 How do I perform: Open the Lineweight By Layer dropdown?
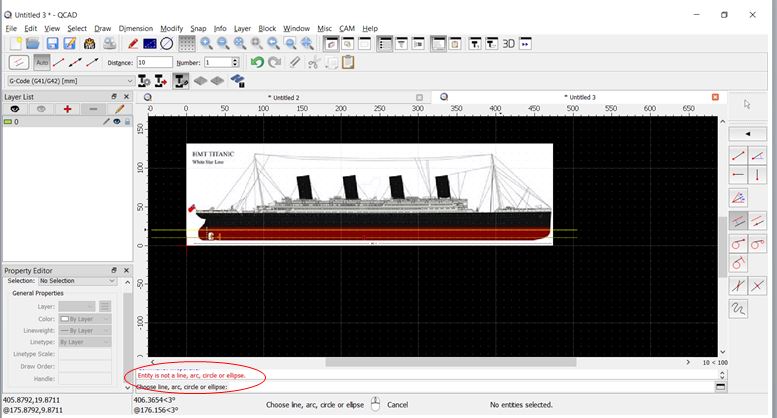click(85, 330)
